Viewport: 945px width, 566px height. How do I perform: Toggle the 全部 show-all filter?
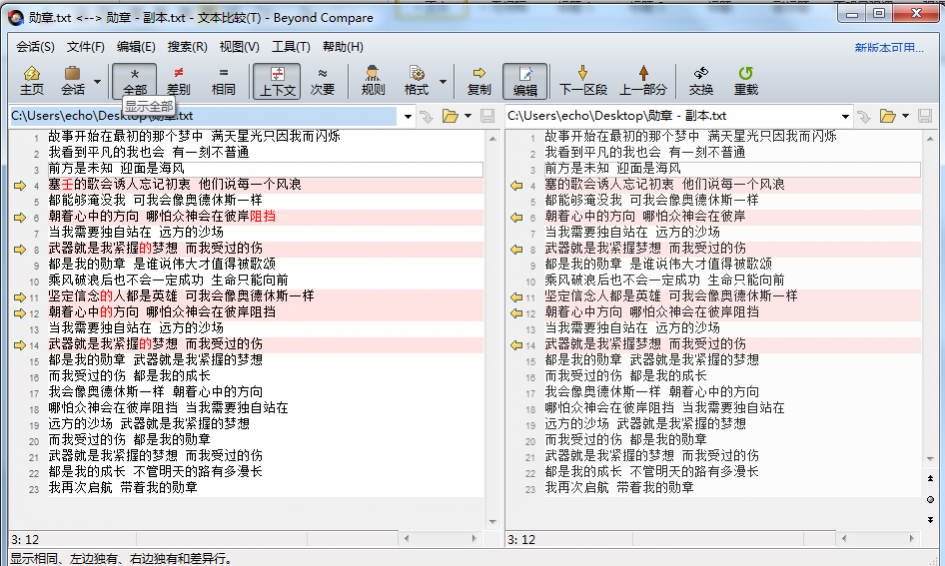(x=134, y=81)
